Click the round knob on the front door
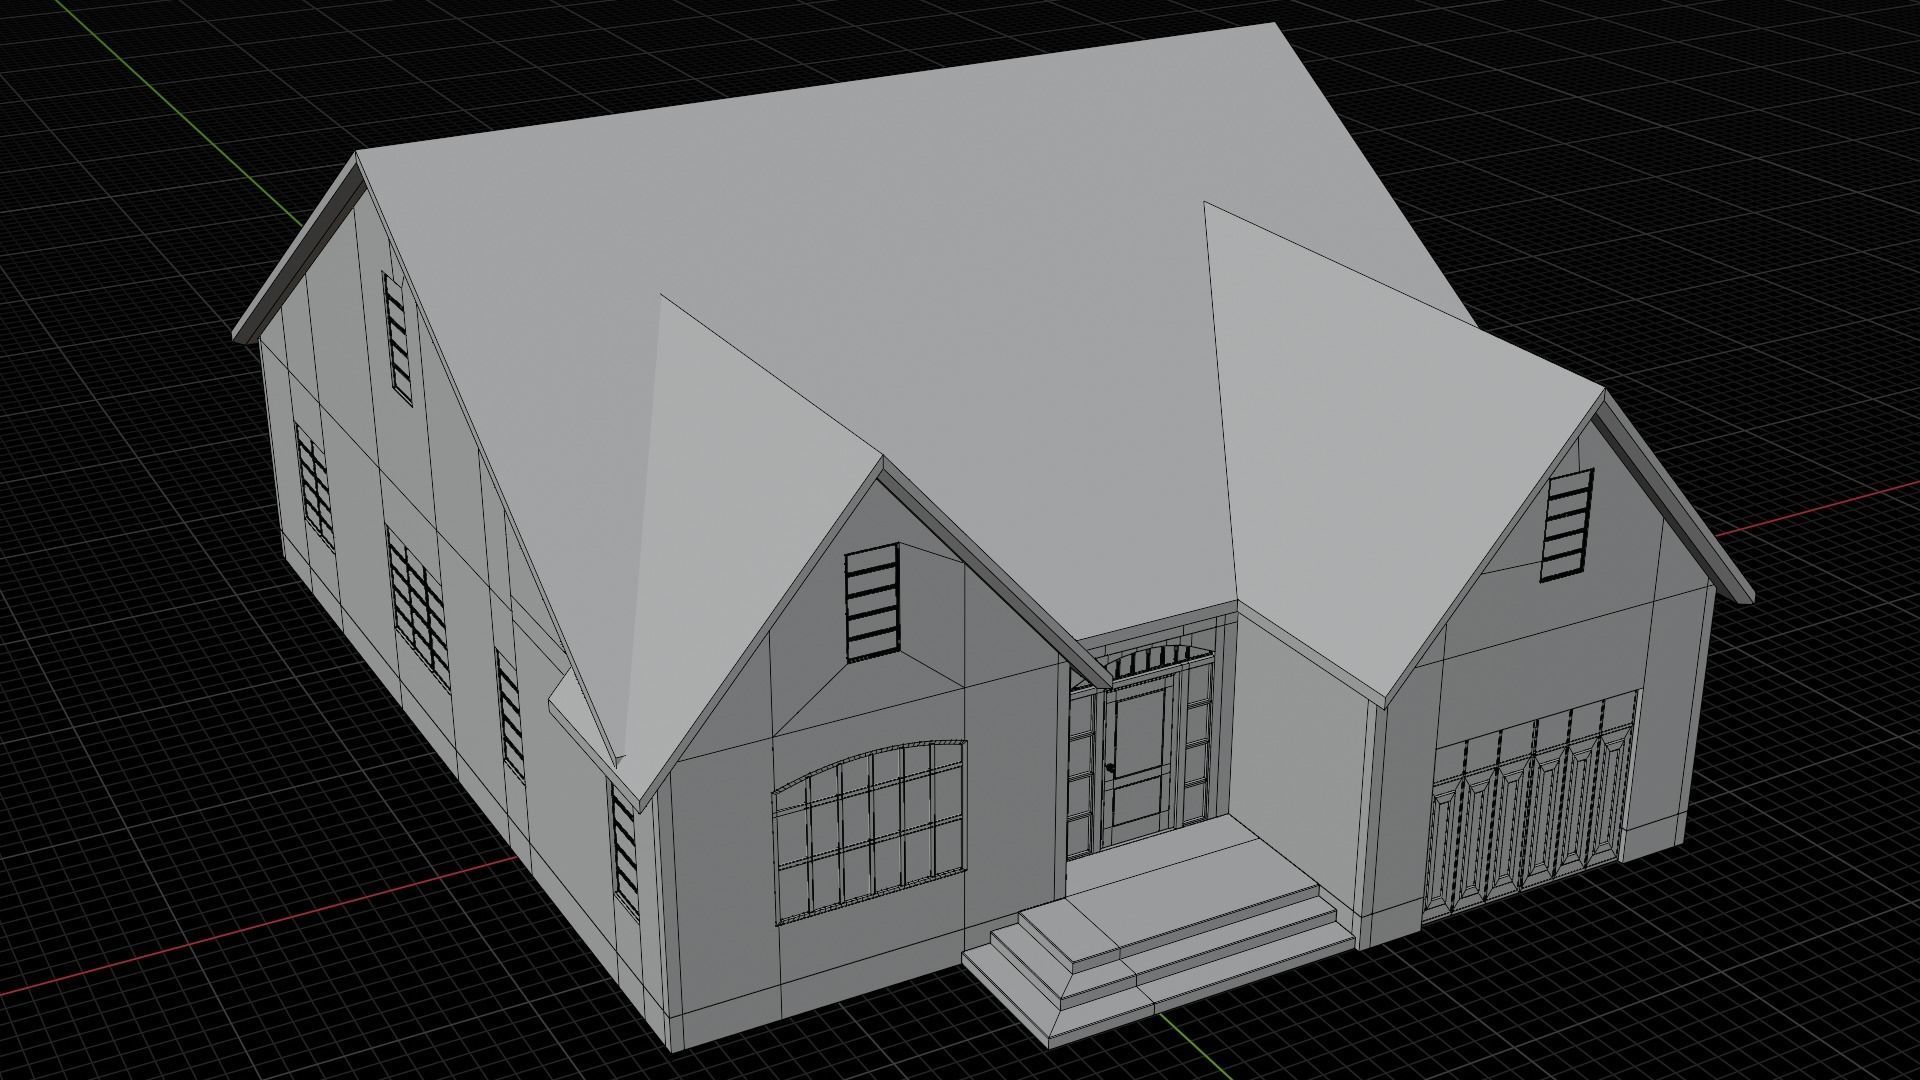 click(x=1112, y=768)
